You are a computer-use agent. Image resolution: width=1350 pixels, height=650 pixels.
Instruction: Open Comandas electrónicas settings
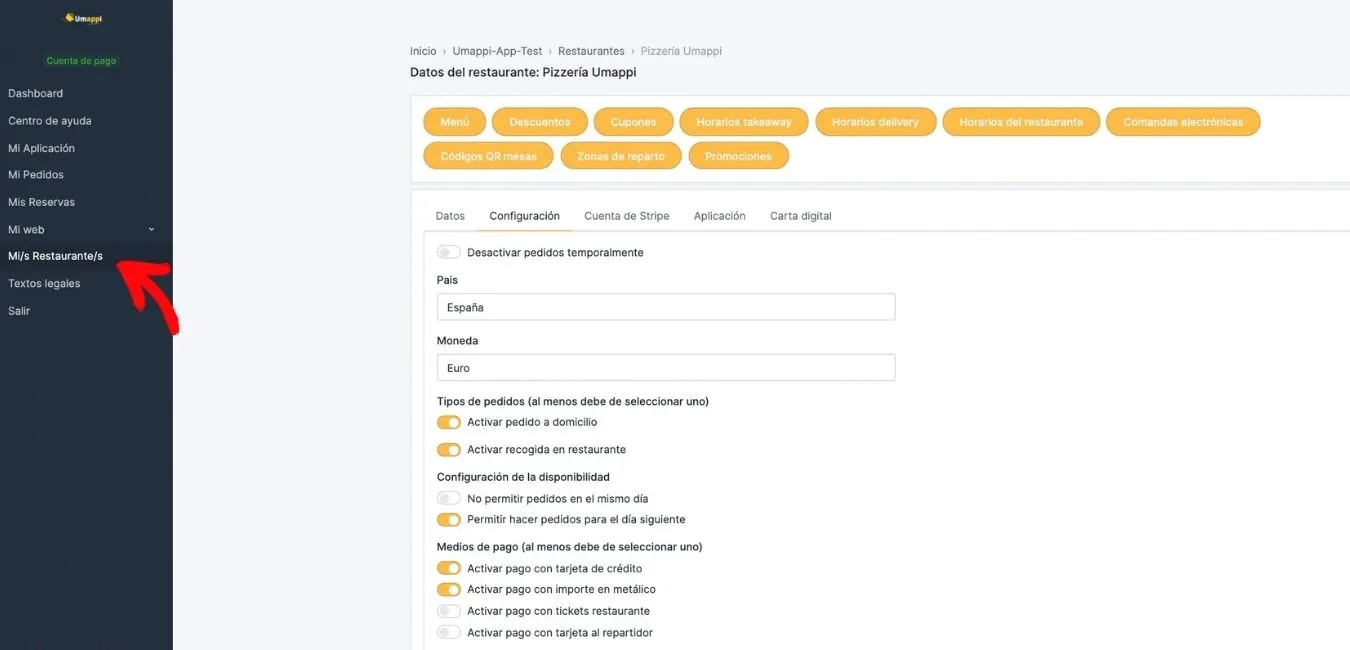pos(1183,122)
